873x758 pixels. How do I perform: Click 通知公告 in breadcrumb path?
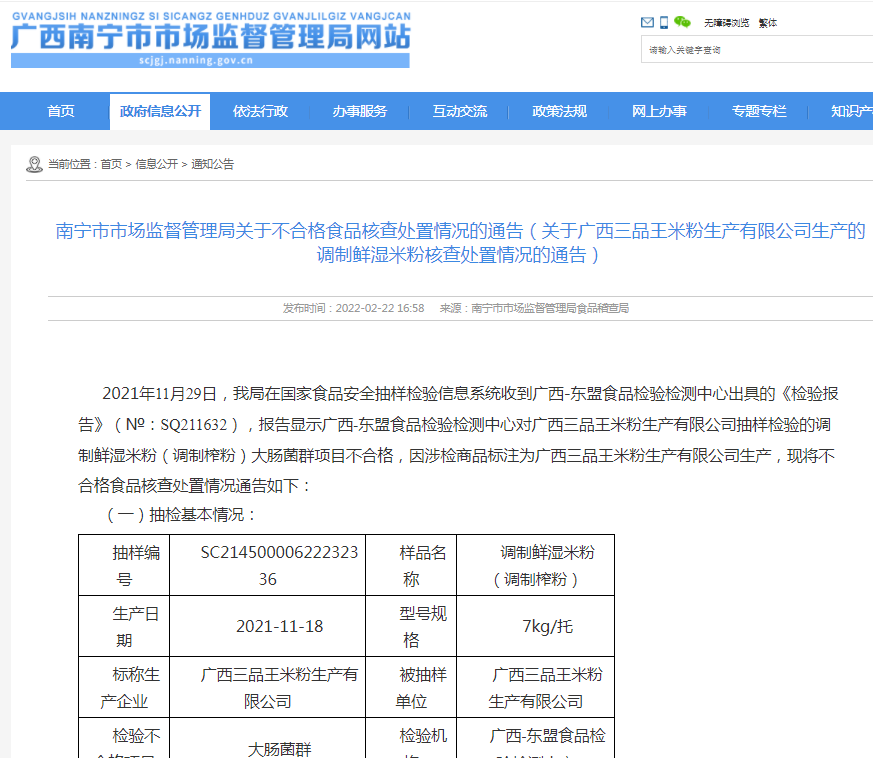[212, 164]
